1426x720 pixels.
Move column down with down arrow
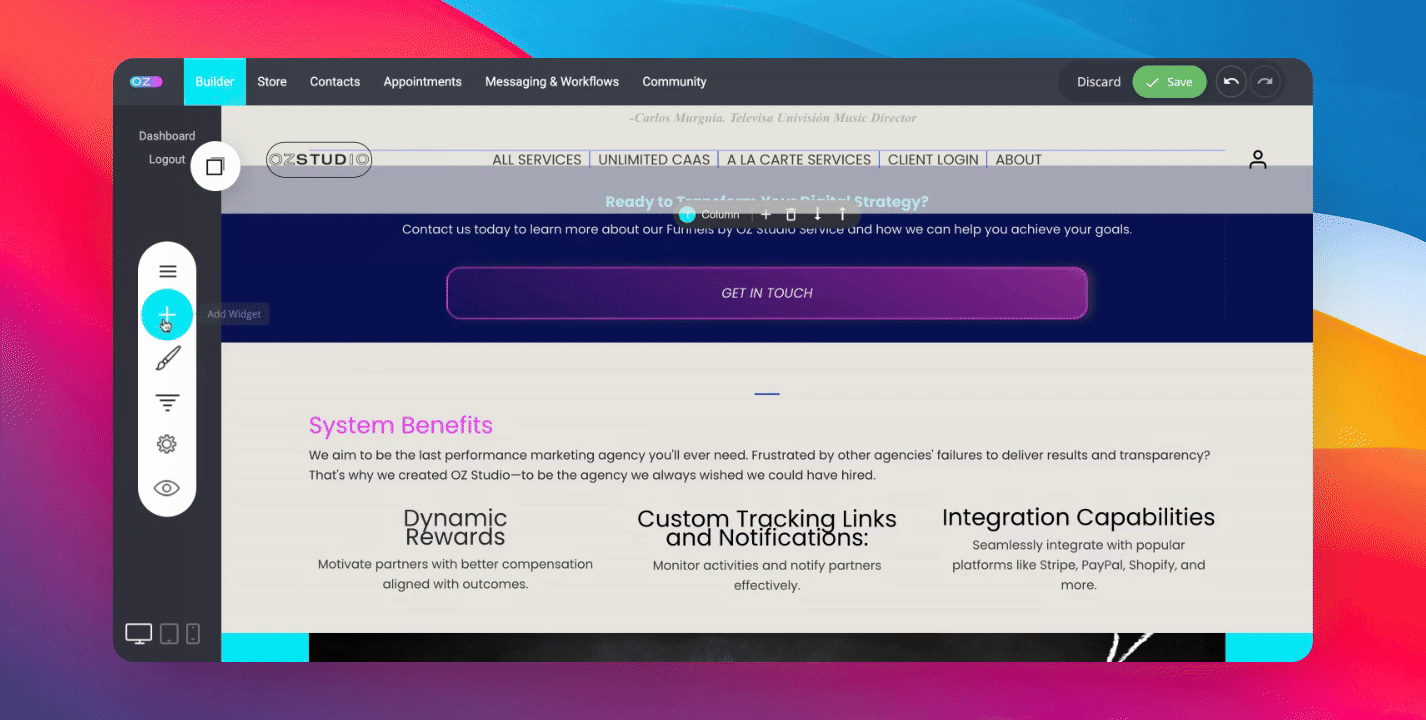(x=817, y=214)
